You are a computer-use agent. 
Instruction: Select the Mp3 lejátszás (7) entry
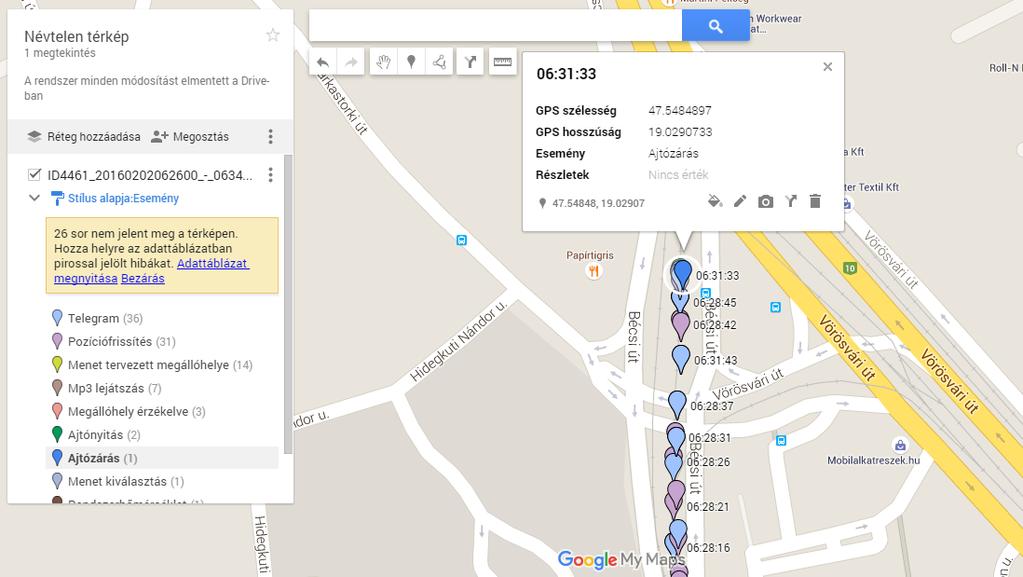[x=162, y=388]
